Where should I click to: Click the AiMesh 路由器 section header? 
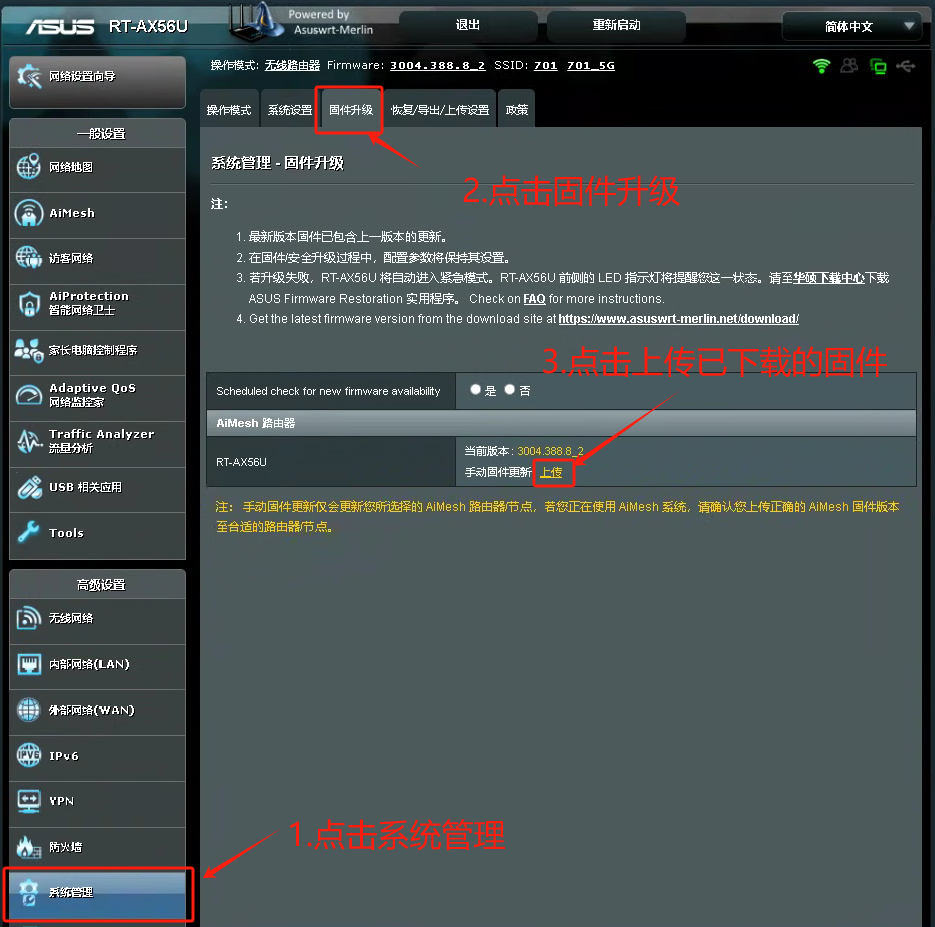tap(561, 423)
